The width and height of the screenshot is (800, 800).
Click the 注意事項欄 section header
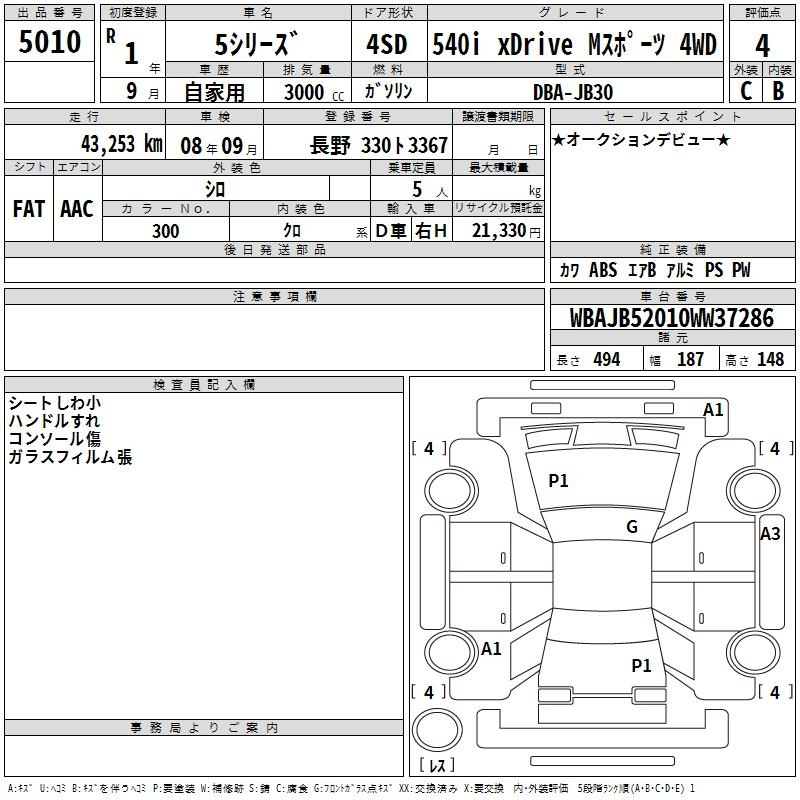[274, 296]
